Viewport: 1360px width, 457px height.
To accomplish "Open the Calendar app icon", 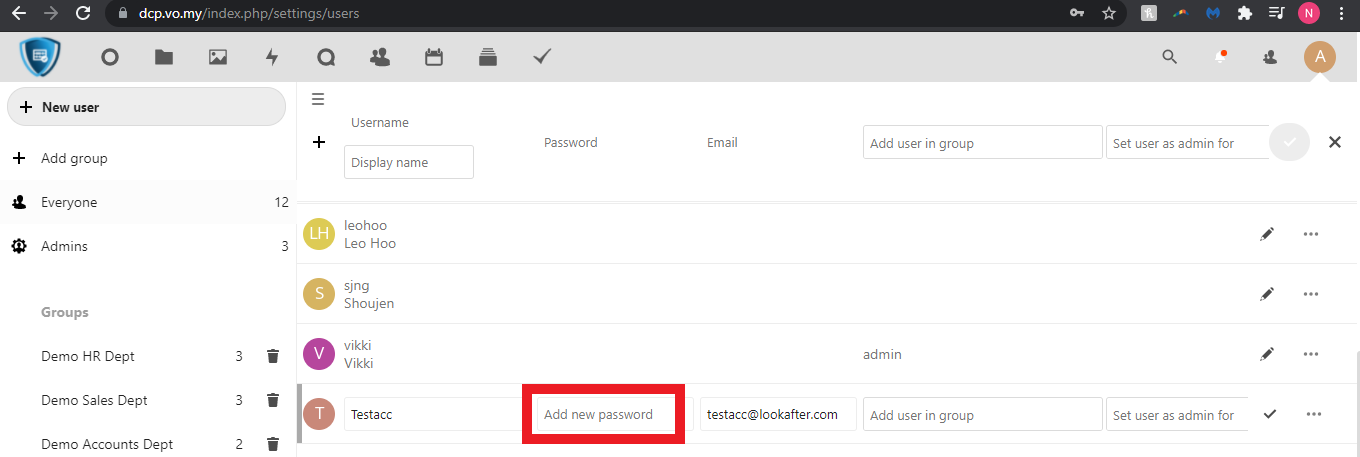I will [x=434, y=57].
